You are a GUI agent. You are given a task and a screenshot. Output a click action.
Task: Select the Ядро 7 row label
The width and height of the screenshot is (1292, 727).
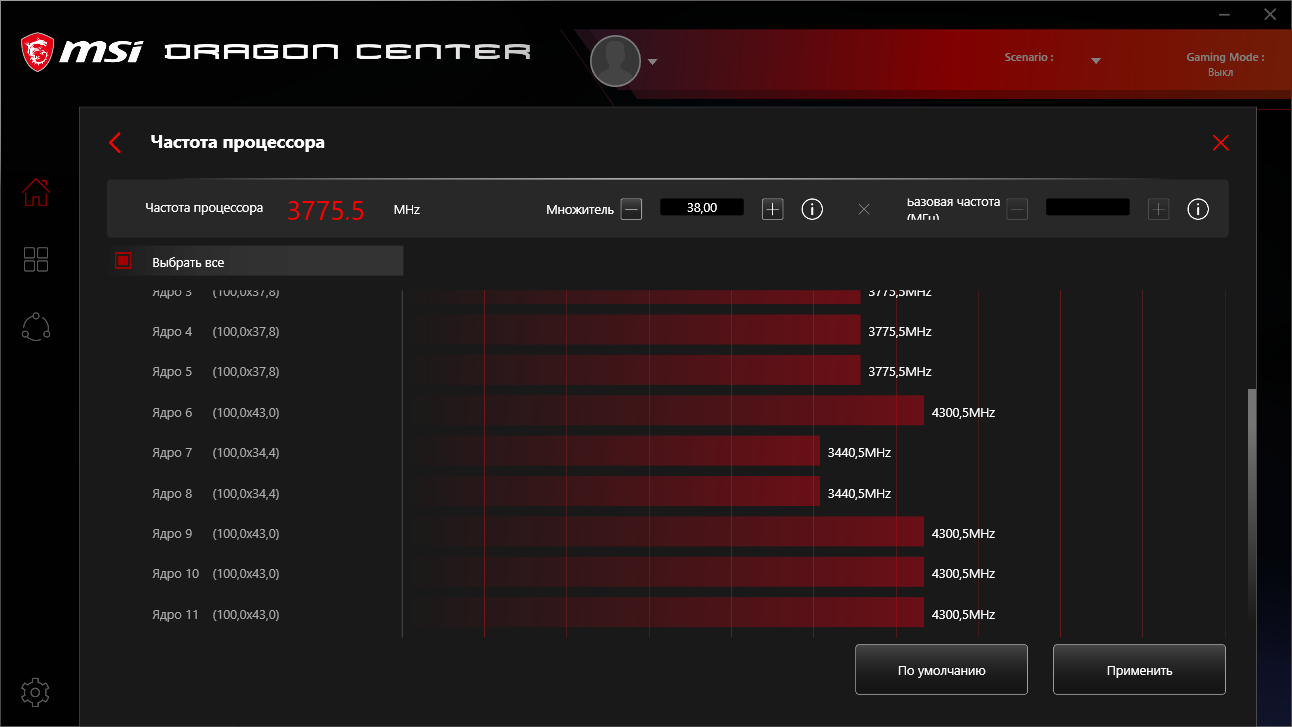click(172, 453)
